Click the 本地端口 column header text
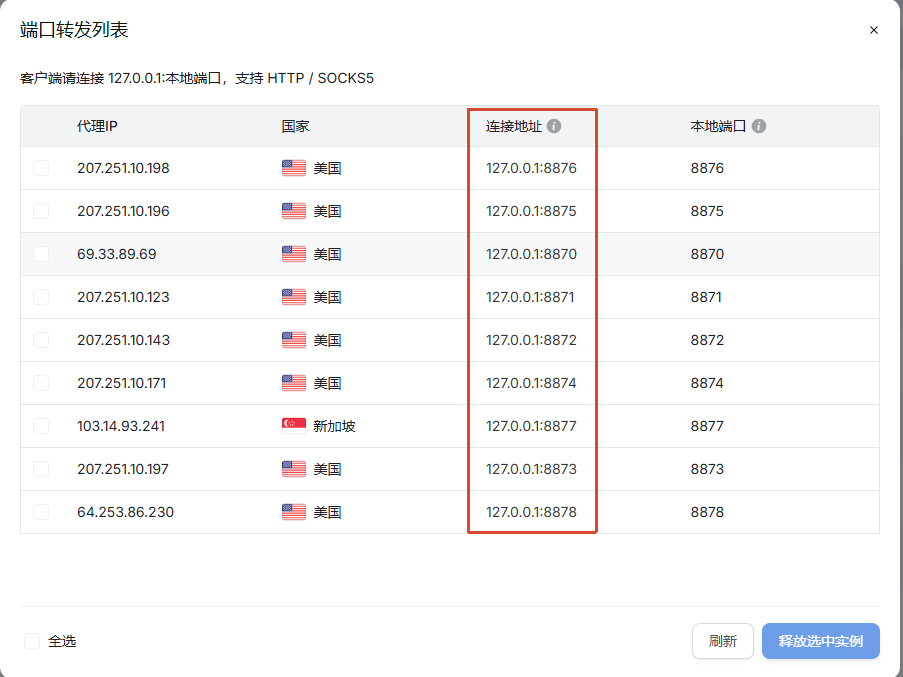This screenshot has height=677, width=903. click(718, 126)
